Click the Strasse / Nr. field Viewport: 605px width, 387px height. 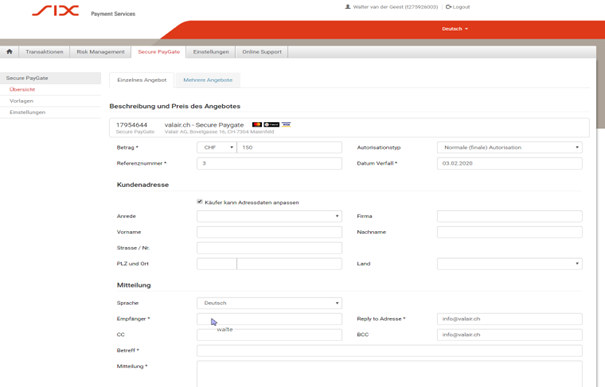click(x=269, y=248)
